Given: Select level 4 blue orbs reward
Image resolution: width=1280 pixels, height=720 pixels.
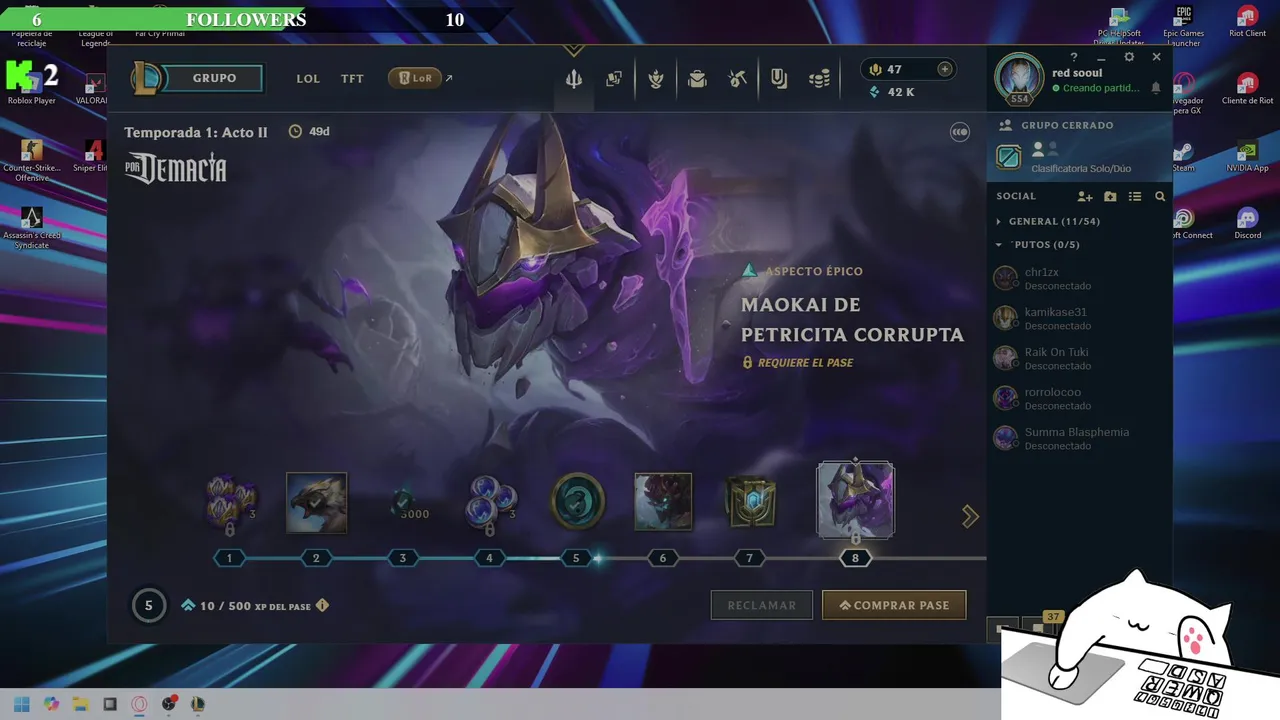Looking at the screenshot, I should click(491, 503).
